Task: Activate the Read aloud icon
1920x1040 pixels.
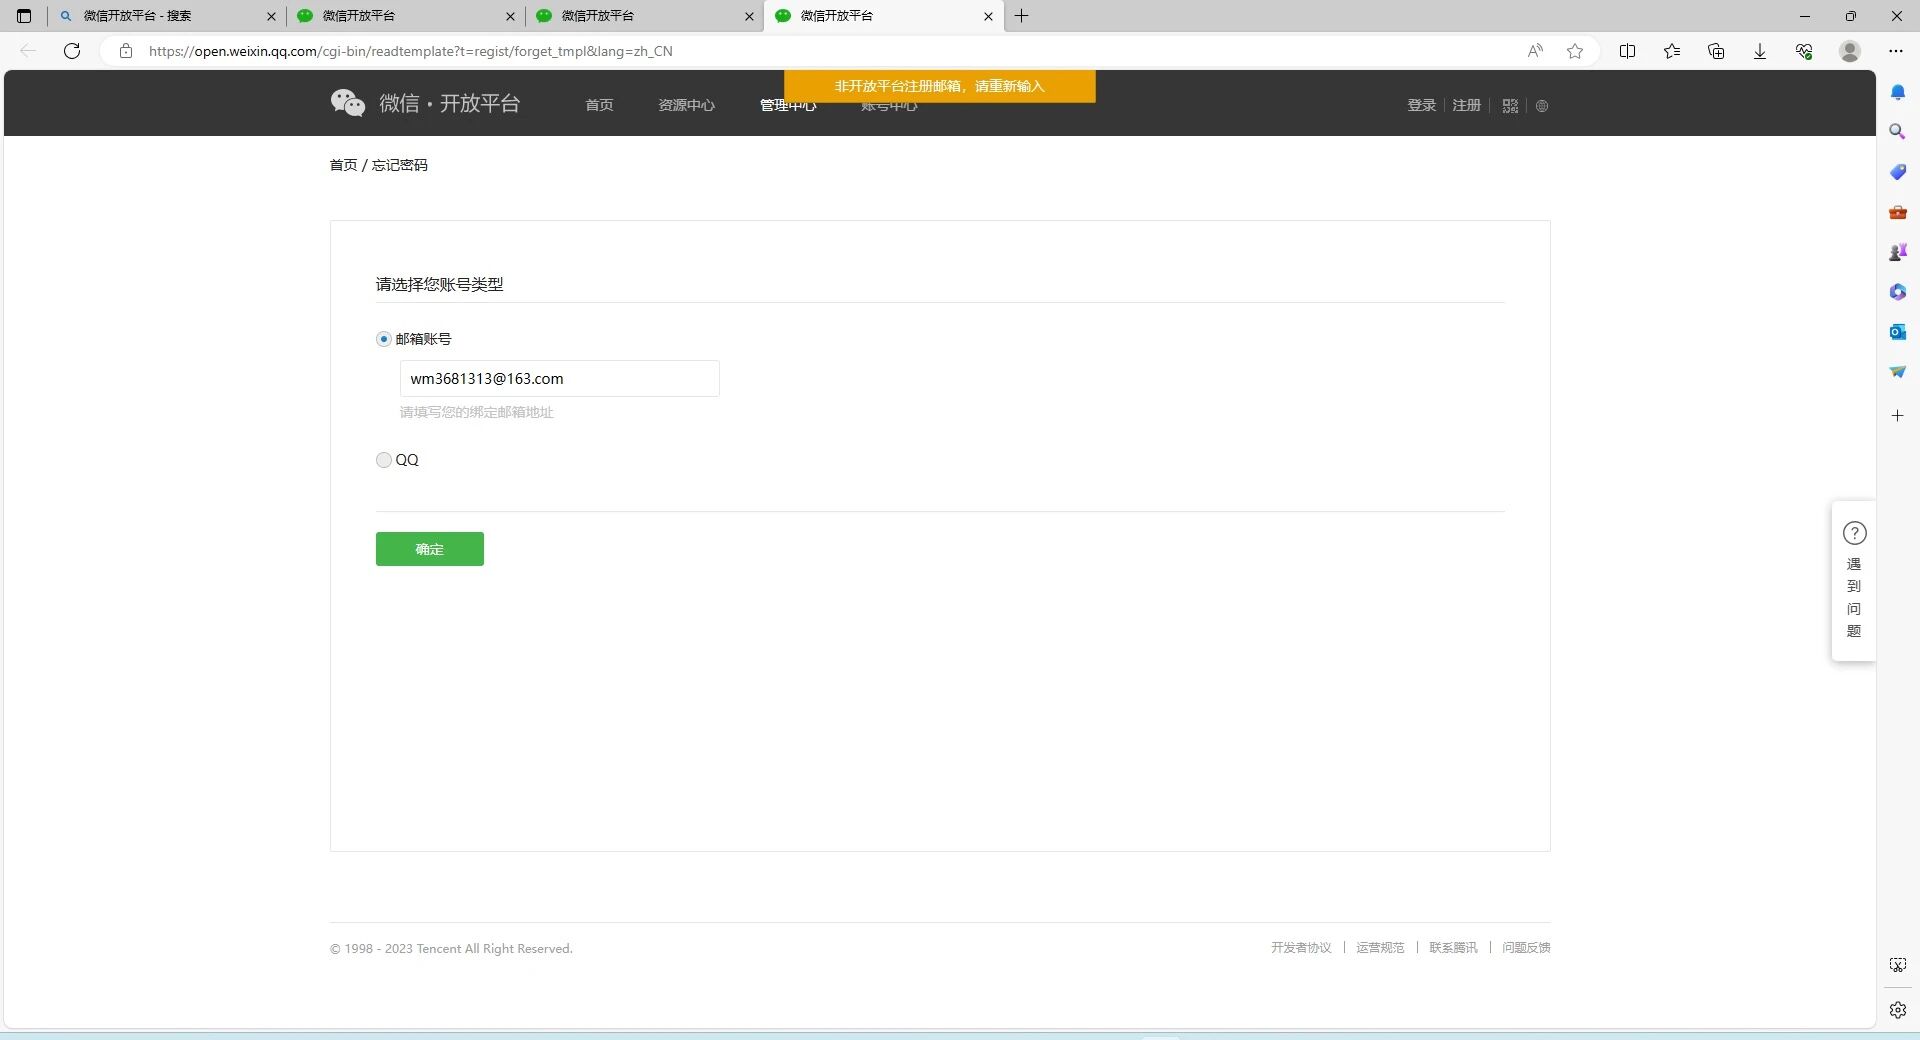Action: coord(1535,51)
